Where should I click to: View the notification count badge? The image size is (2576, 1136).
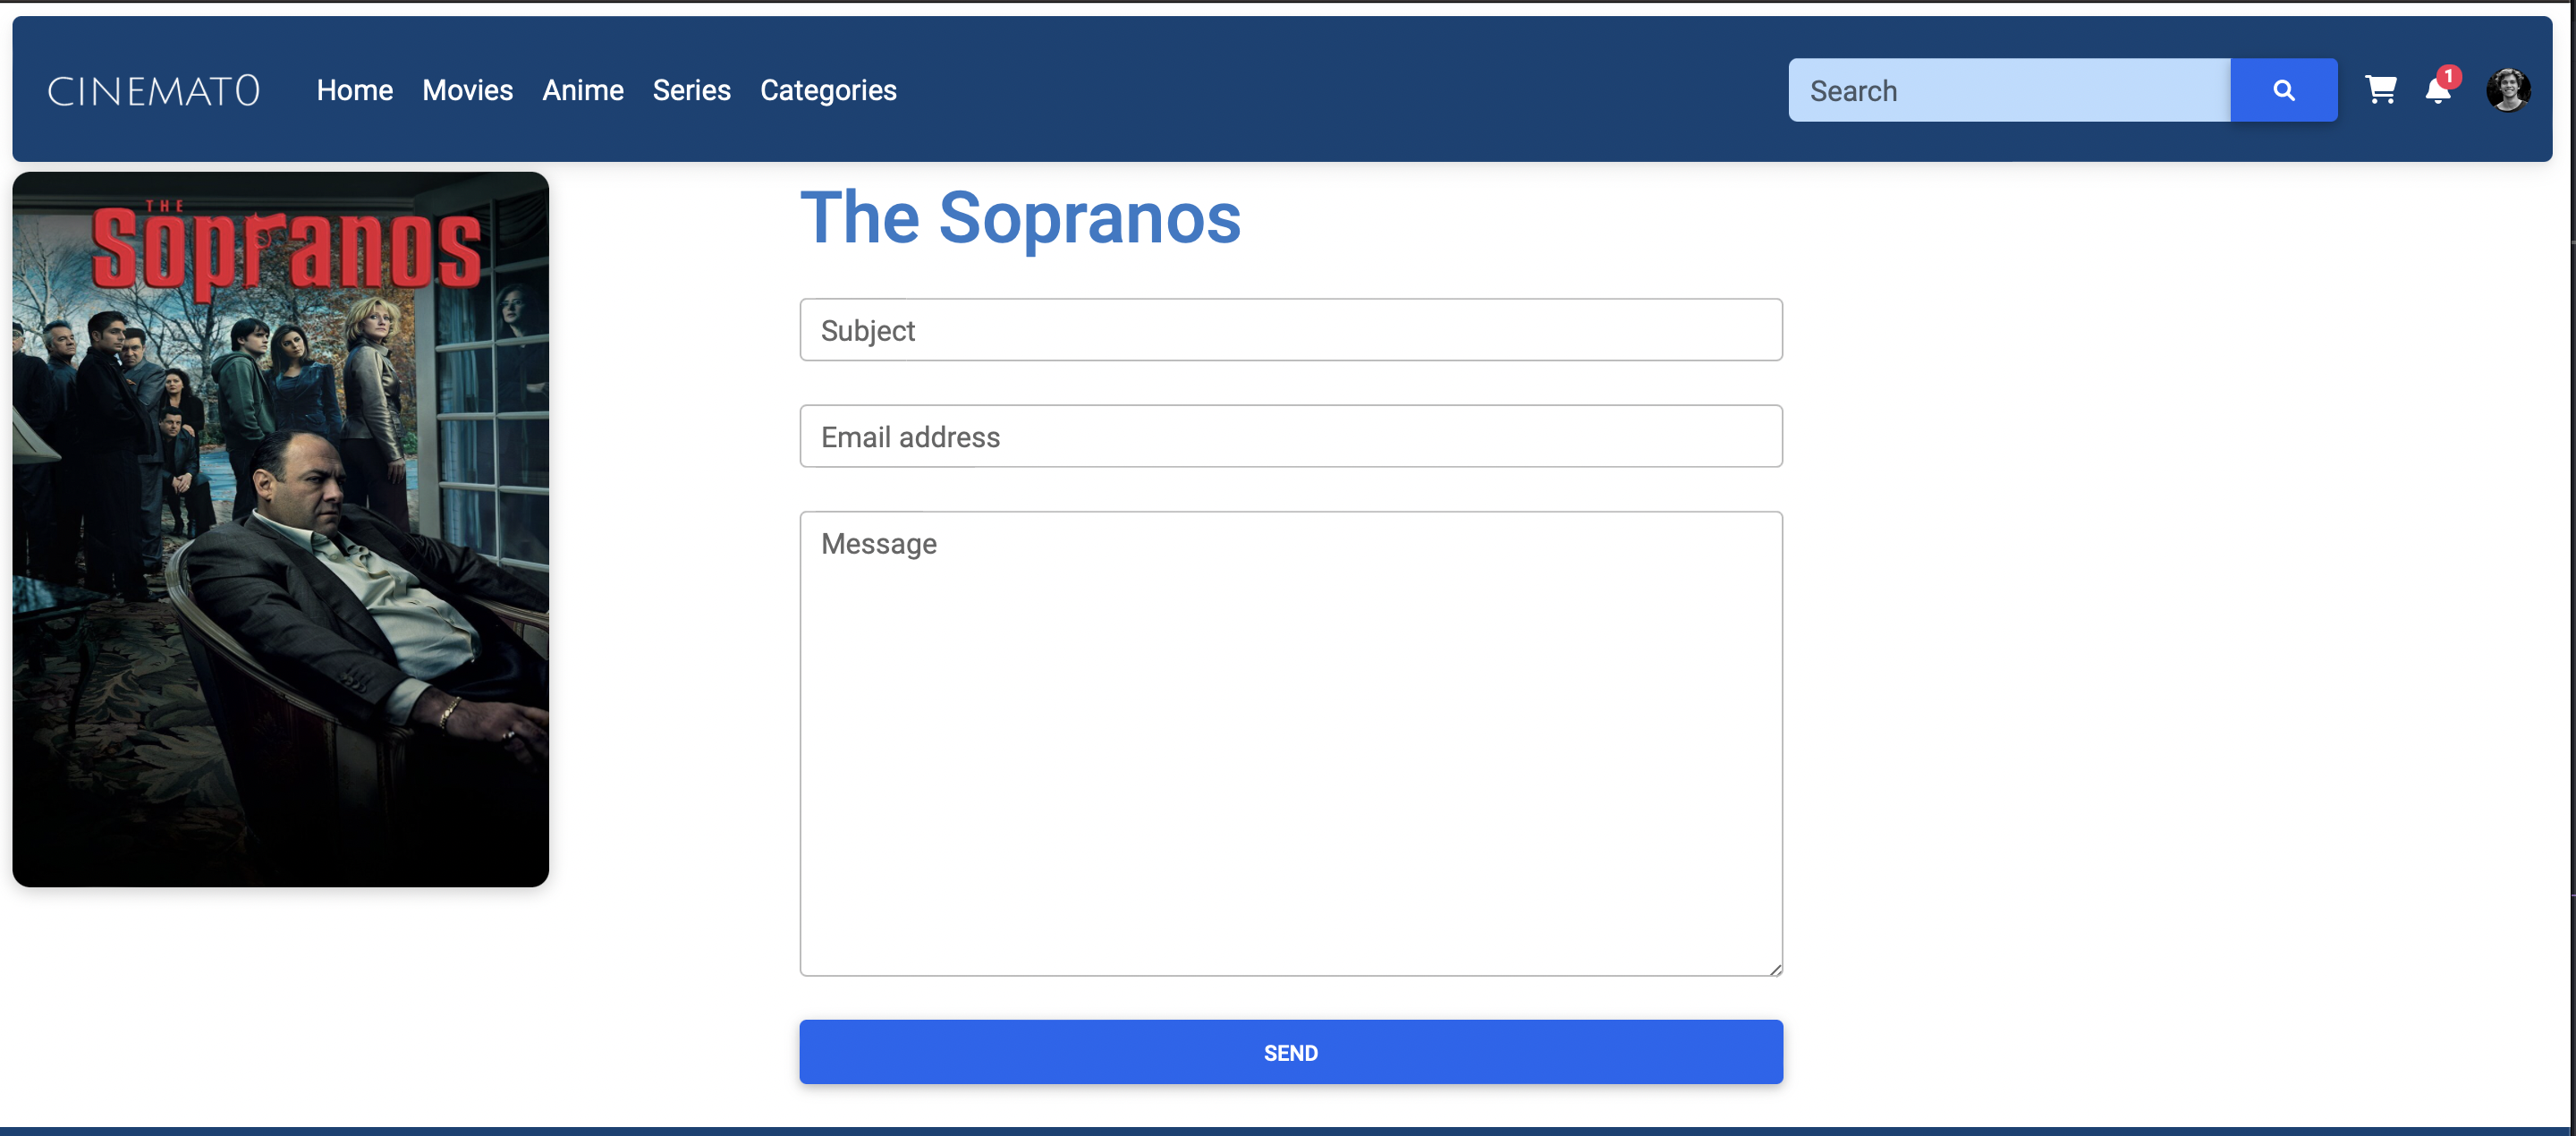2448,75
